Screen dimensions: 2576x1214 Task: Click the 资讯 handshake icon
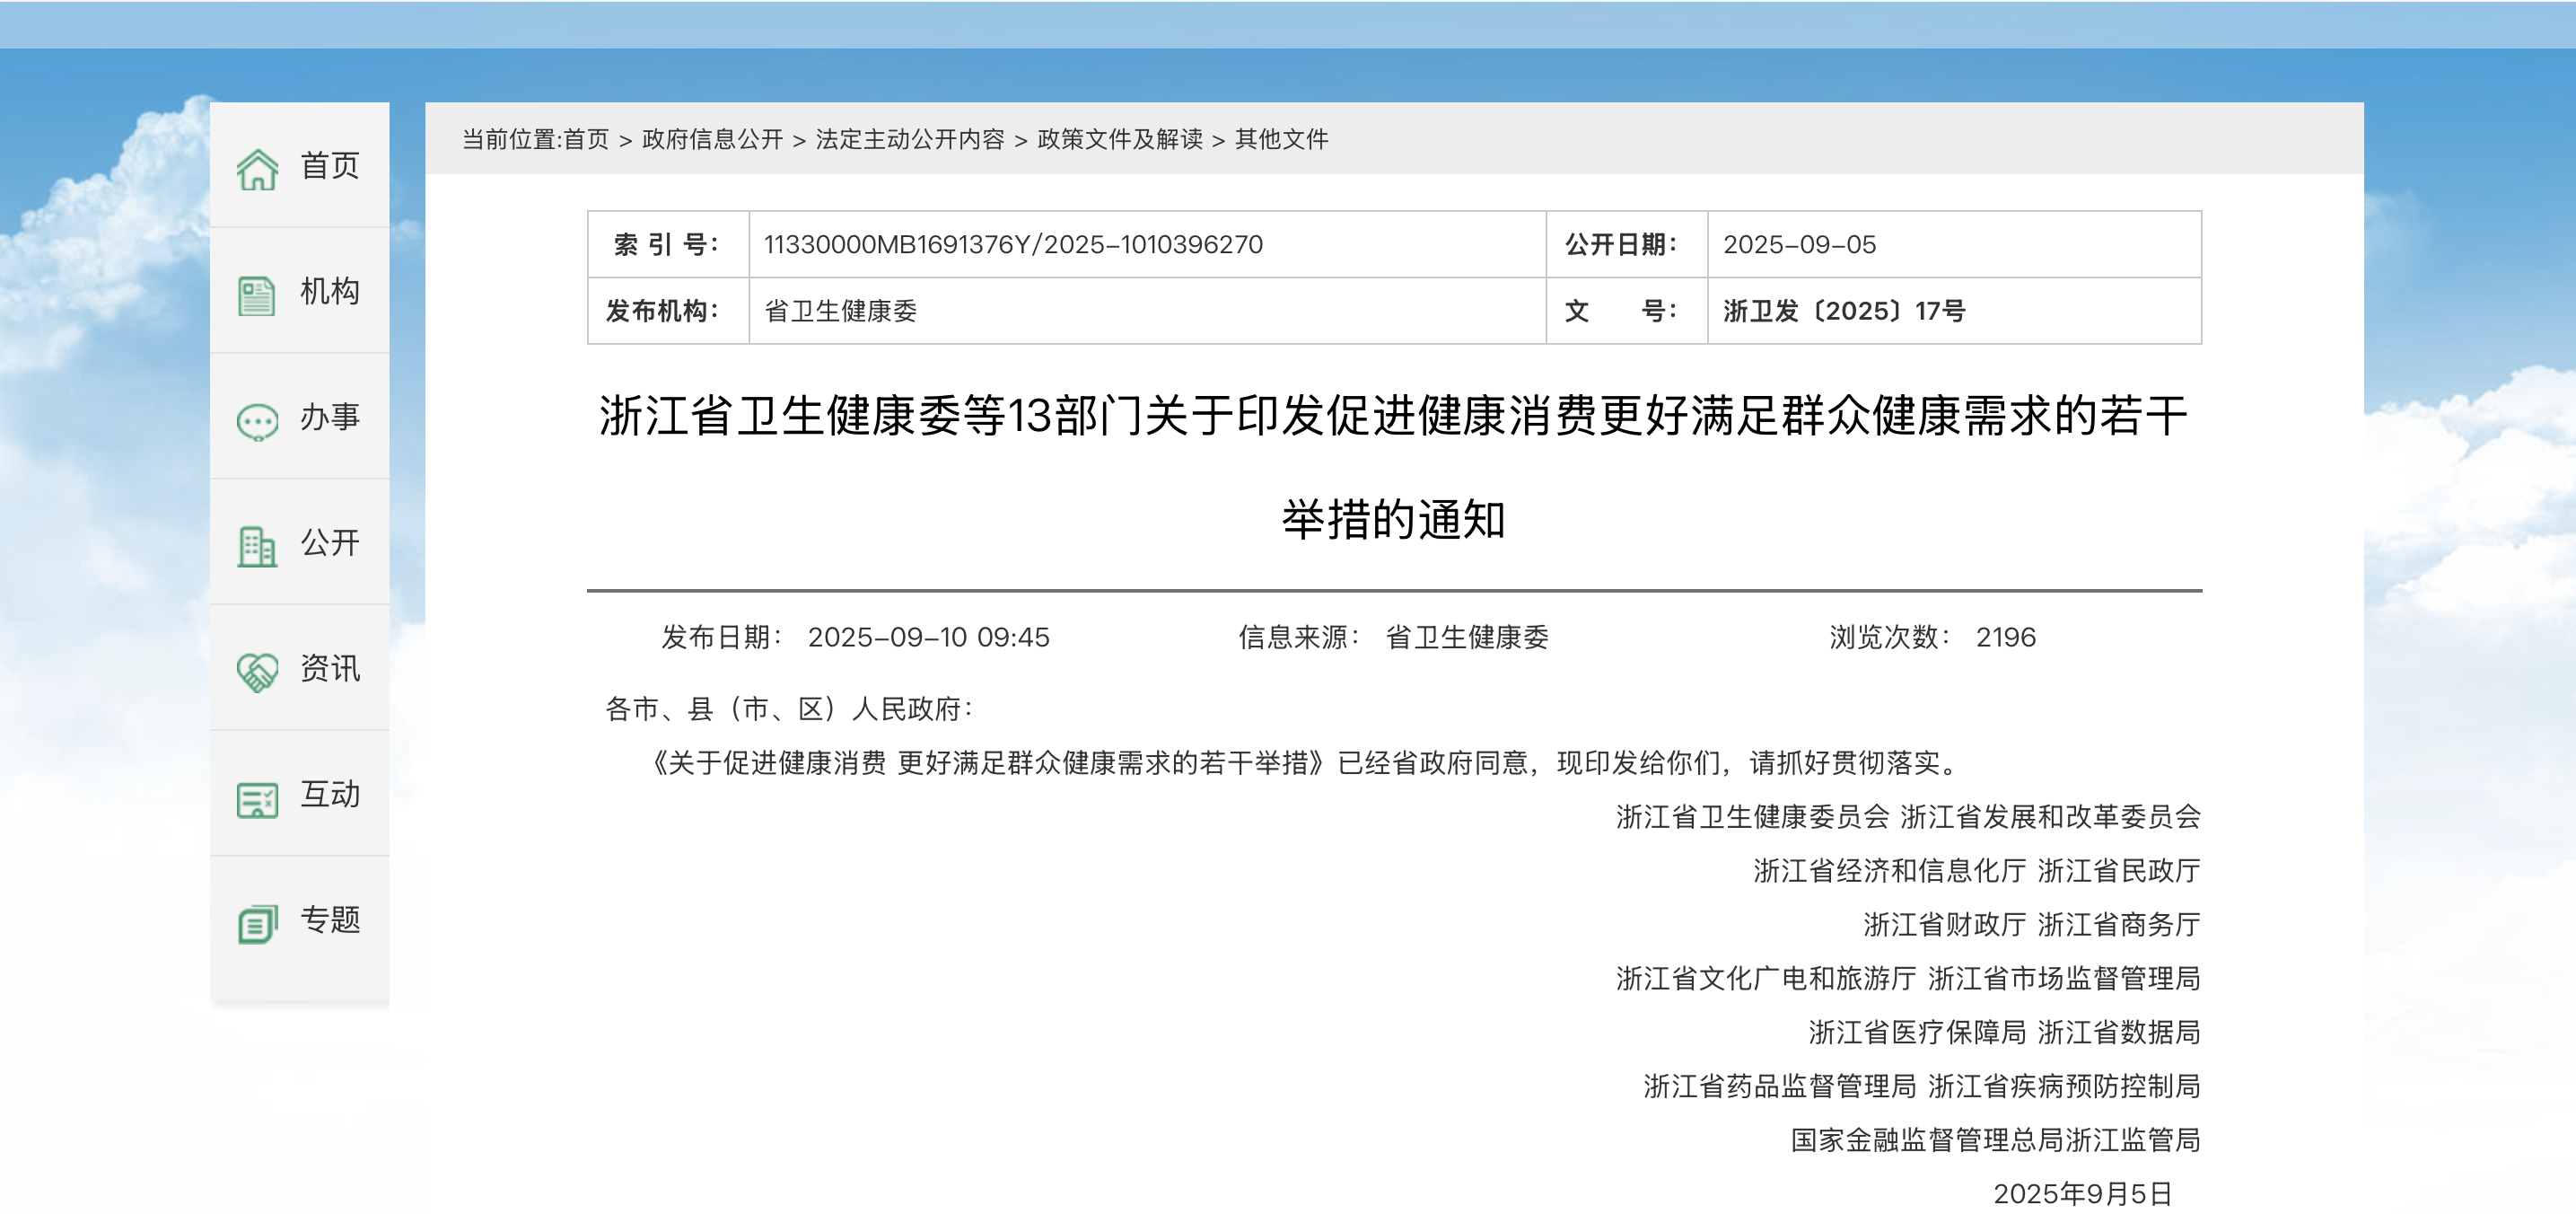[257, 672]
